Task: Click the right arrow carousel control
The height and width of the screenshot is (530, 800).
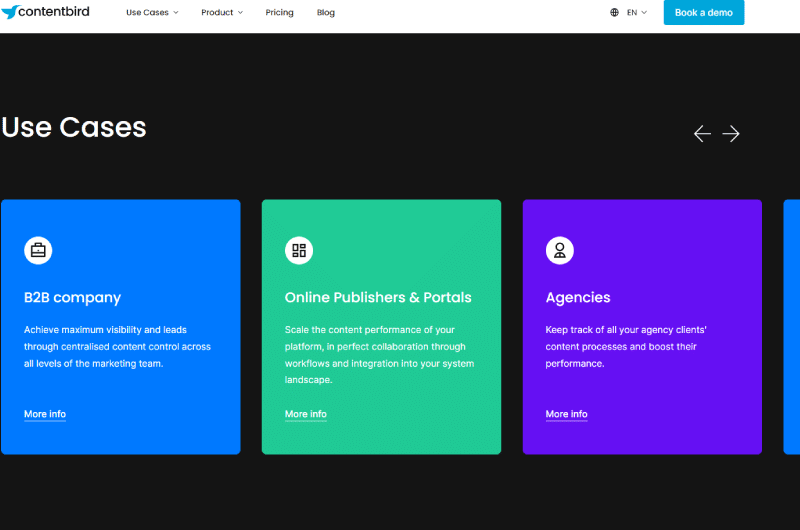Action: pos(731,134)
